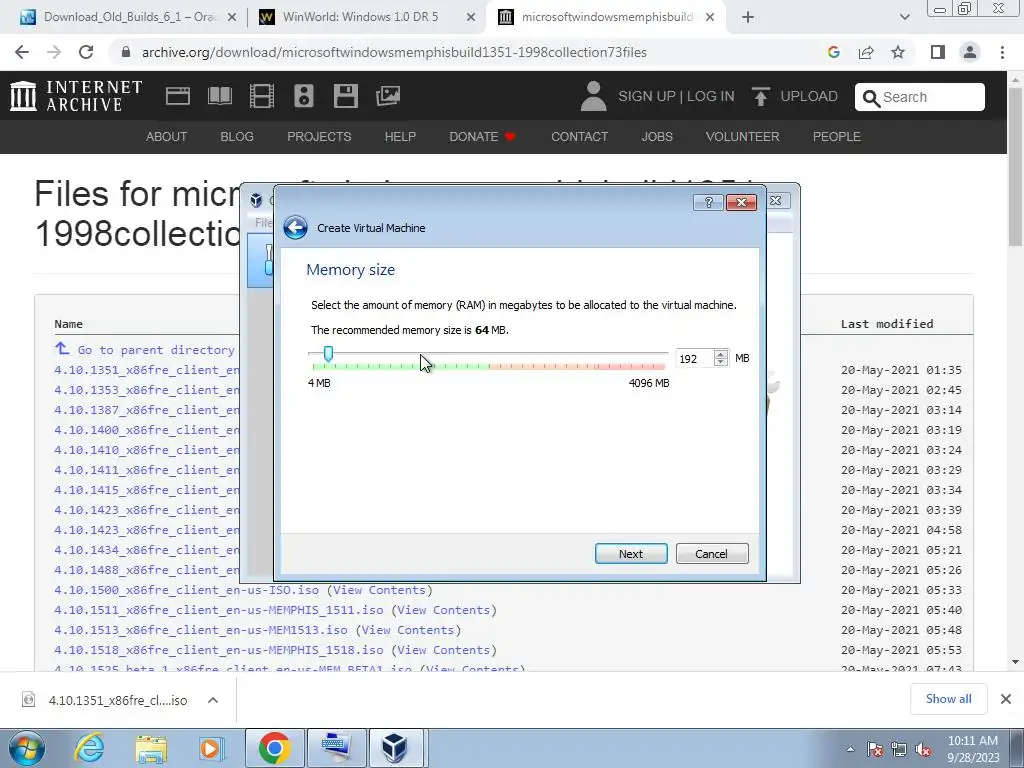The image size is (1024, 768).
Task: Open the Images icon in navbar
Action: pos(388,96)
